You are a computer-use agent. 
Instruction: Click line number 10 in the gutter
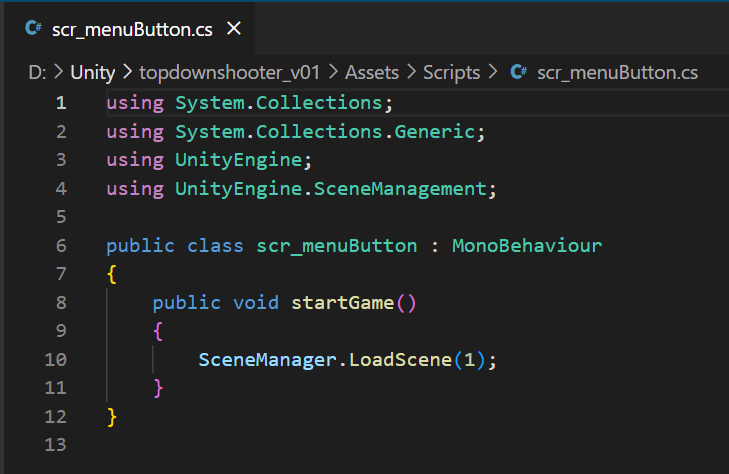56,360
